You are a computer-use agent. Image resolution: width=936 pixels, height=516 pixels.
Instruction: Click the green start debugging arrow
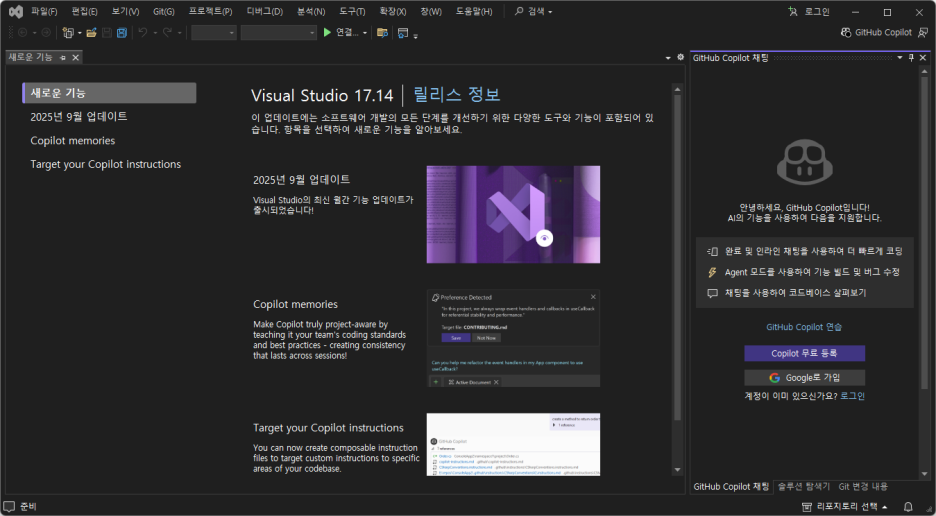coord(327,33)
